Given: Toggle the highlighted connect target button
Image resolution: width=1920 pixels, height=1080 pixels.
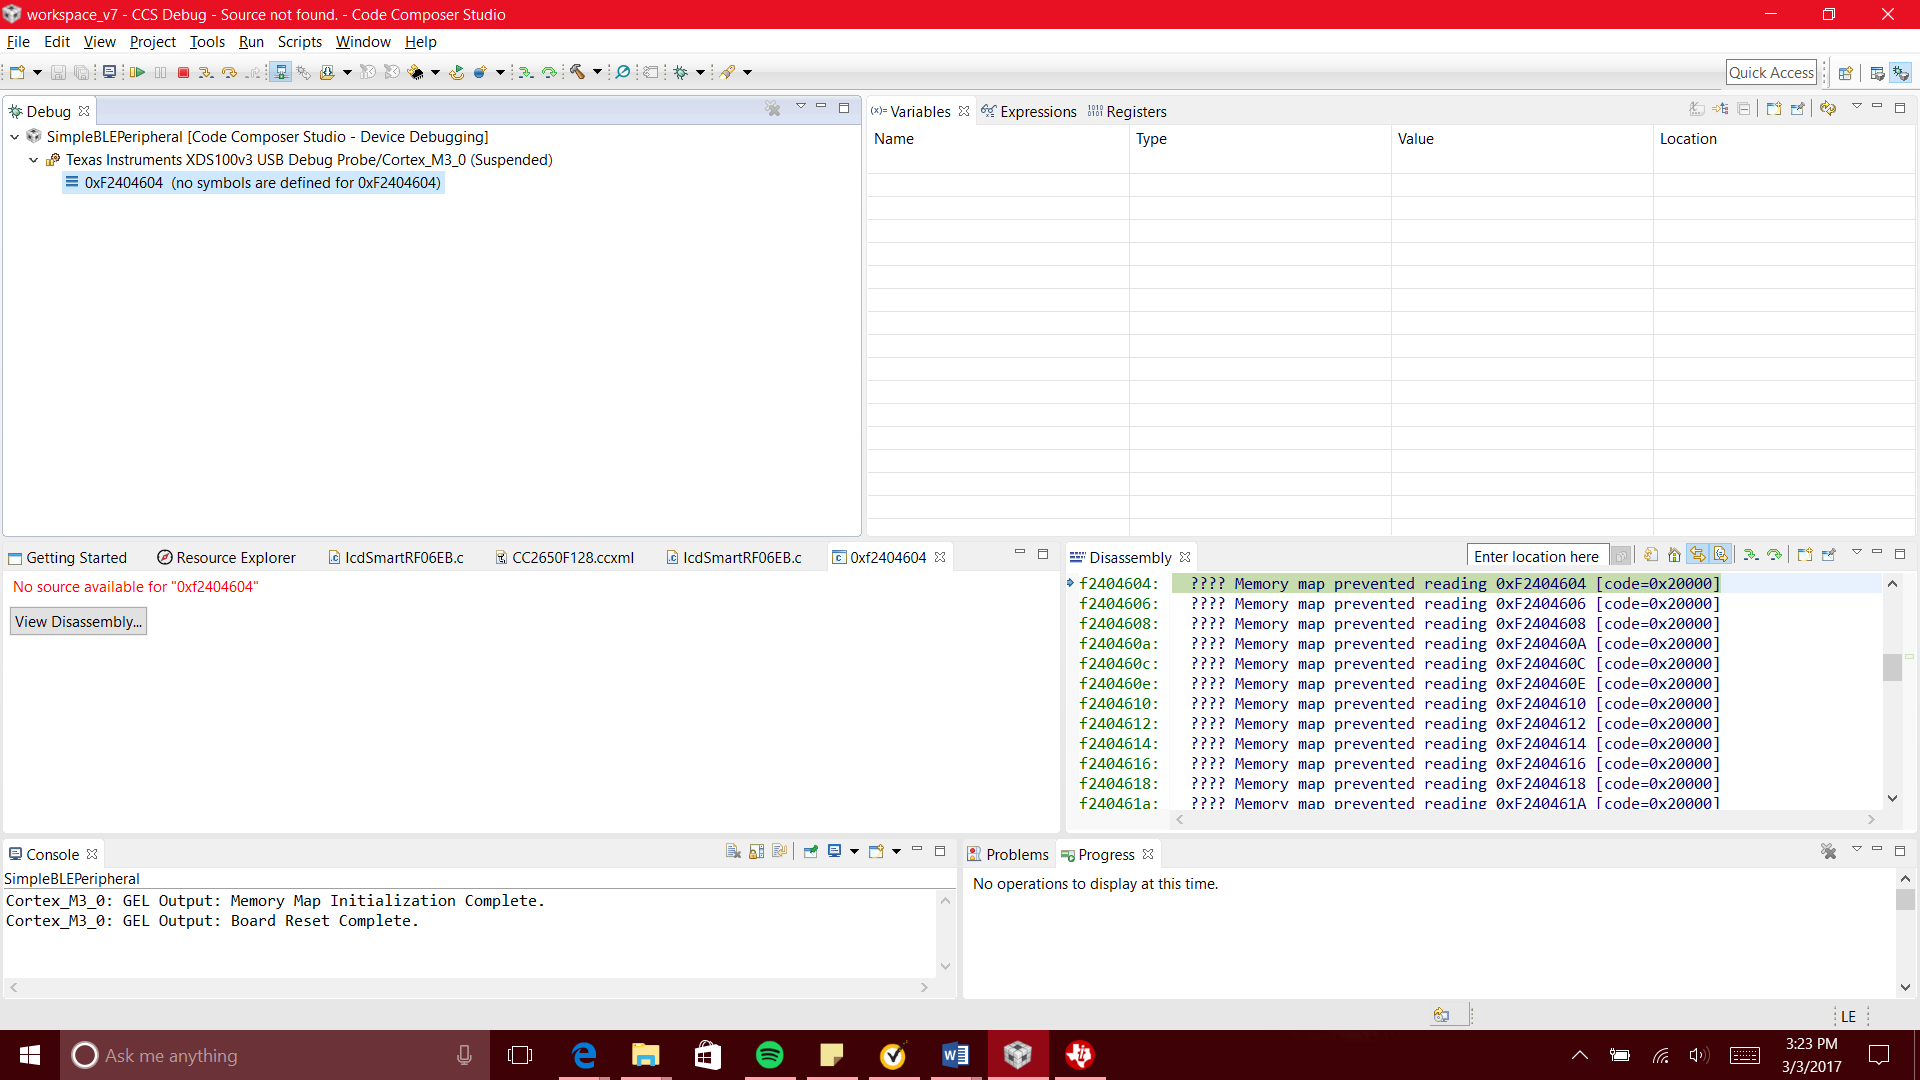Looking at the screenshot, I should point(281,72).
